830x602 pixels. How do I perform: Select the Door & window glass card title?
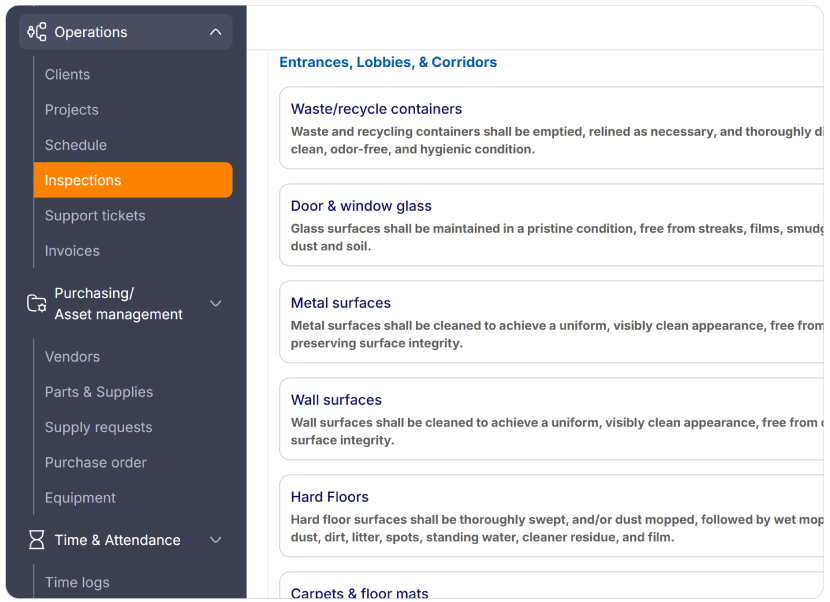coord(361,205)
